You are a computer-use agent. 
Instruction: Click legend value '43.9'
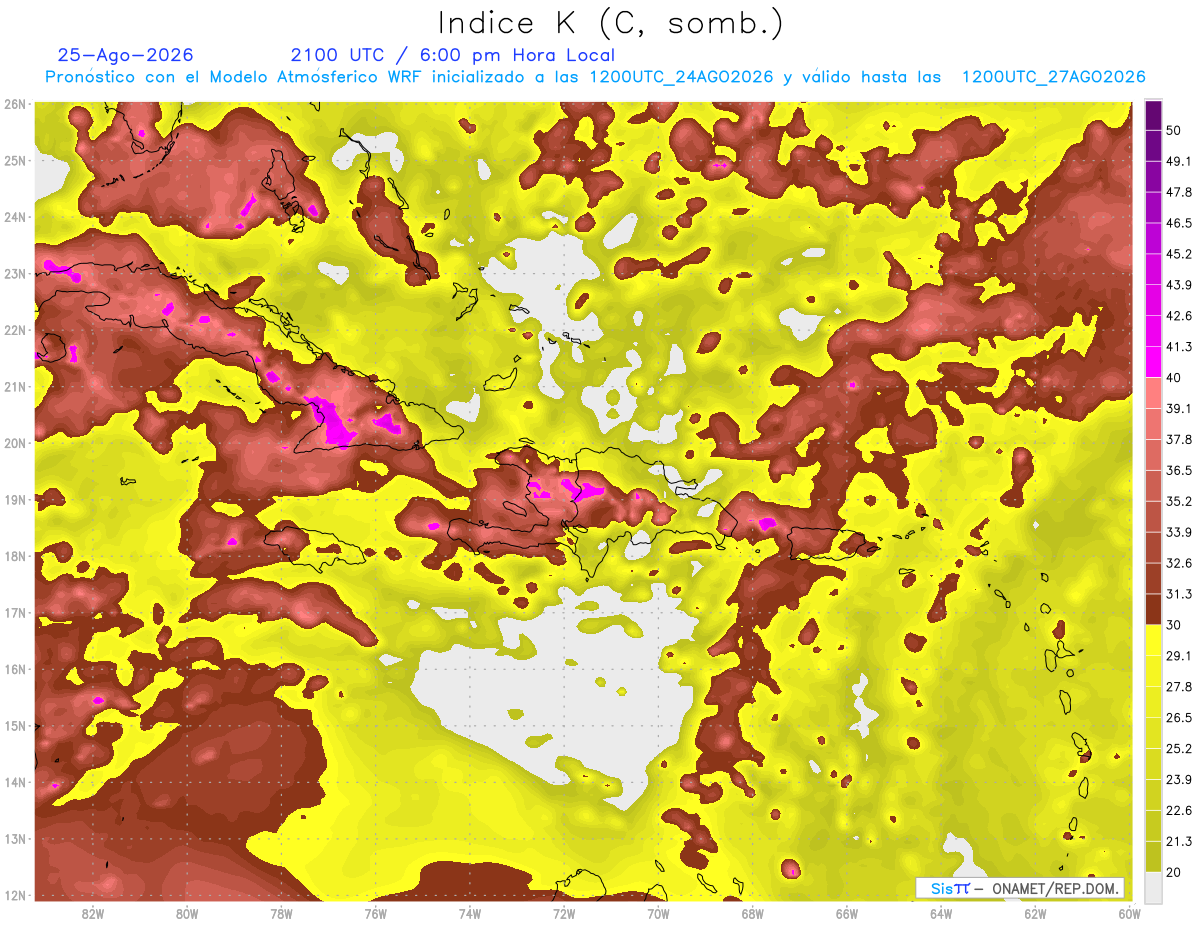[1178, 284]
